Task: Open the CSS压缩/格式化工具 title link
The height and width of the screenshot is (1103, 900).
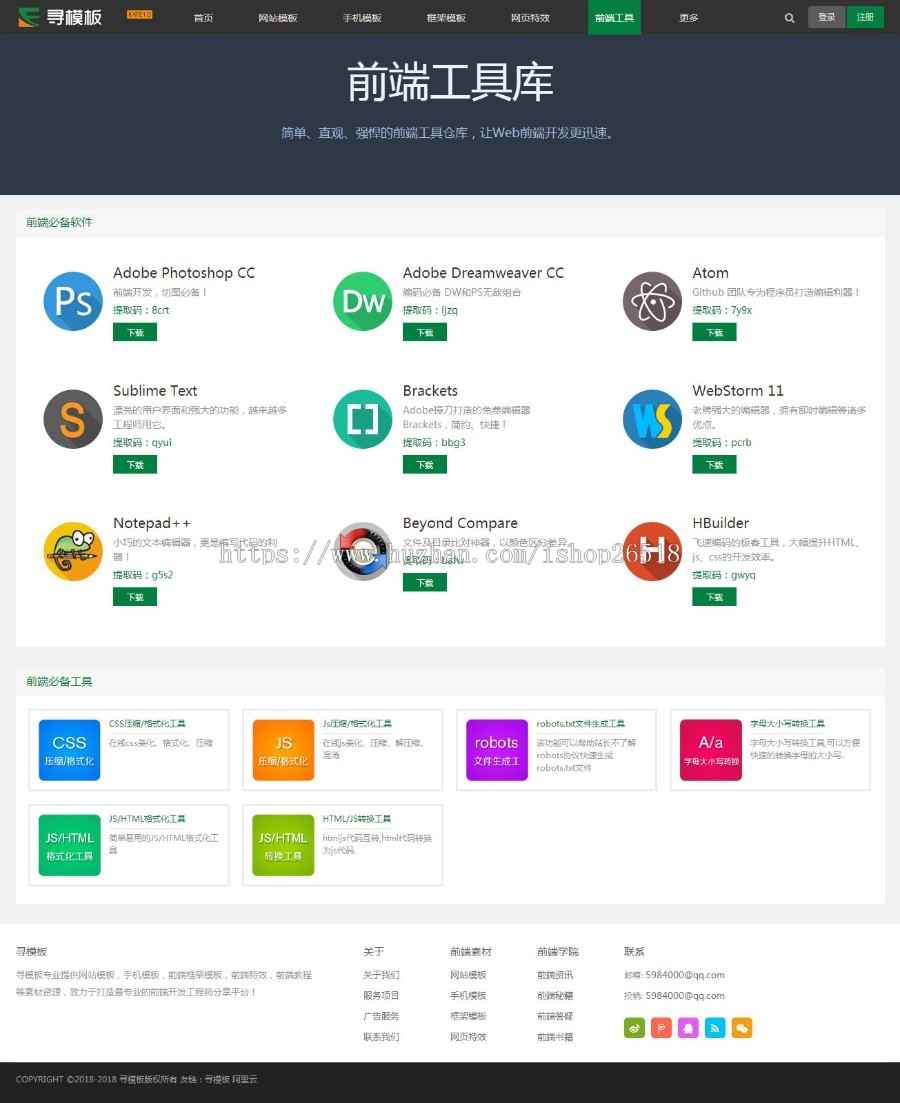Action: 147,724
